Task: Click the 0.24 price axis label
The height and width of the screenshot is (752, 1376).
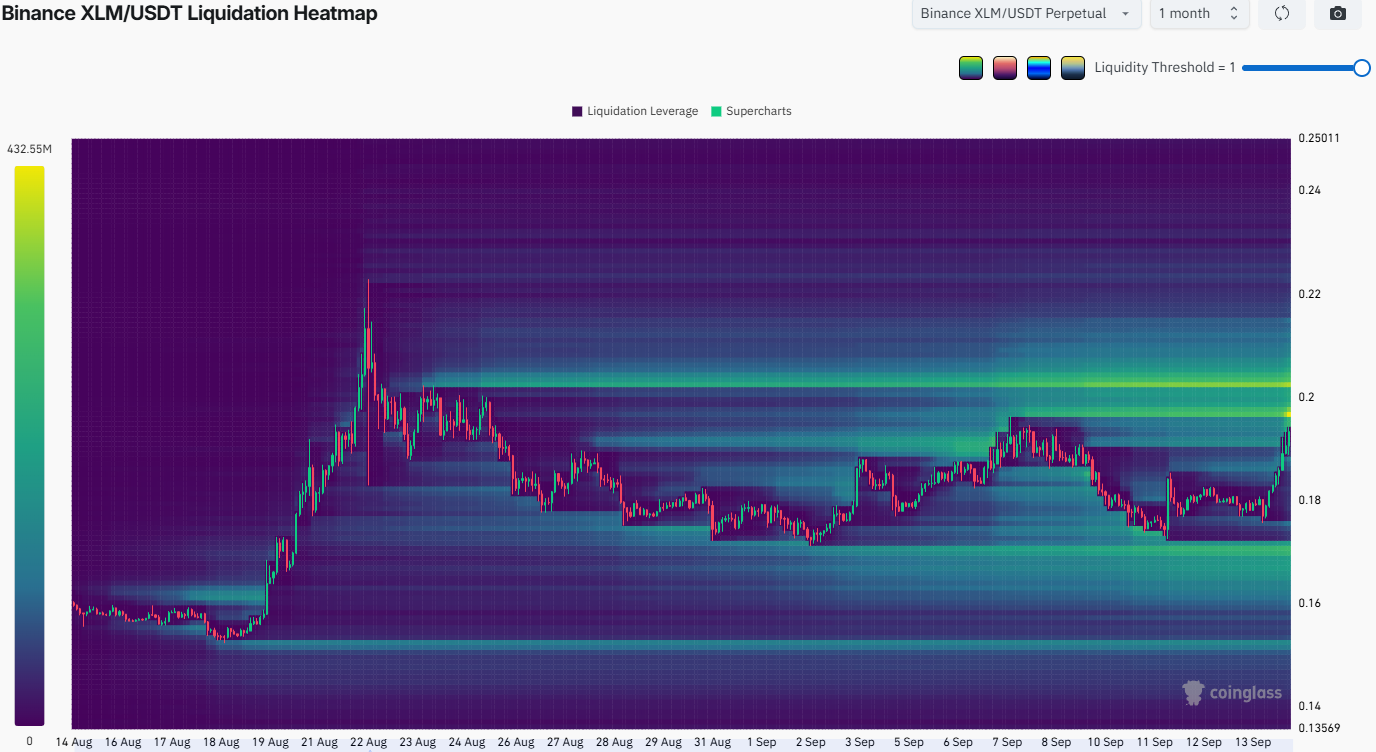Action: tap(1310, 190)
